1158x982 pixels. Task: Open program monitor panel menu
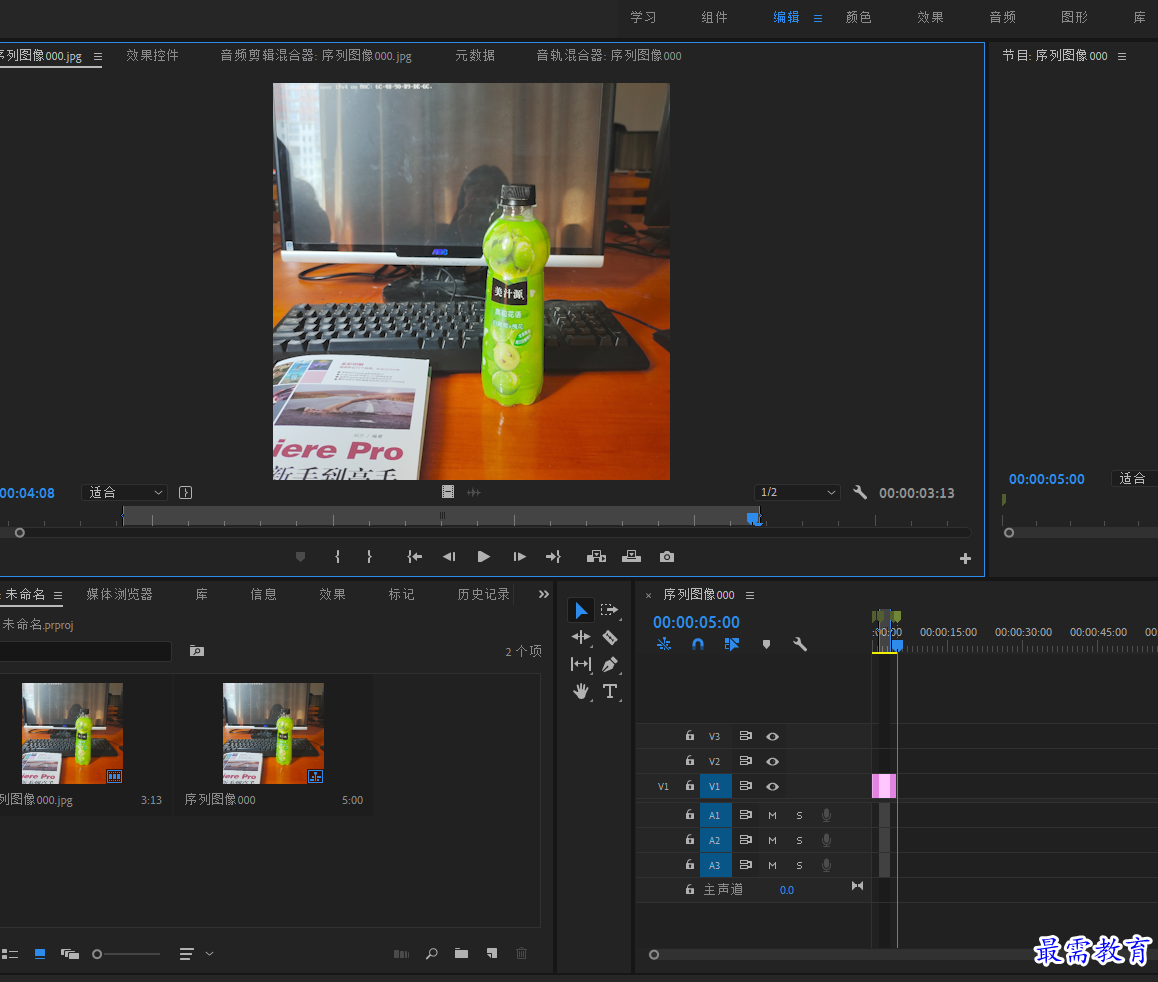click(1122, 56)
